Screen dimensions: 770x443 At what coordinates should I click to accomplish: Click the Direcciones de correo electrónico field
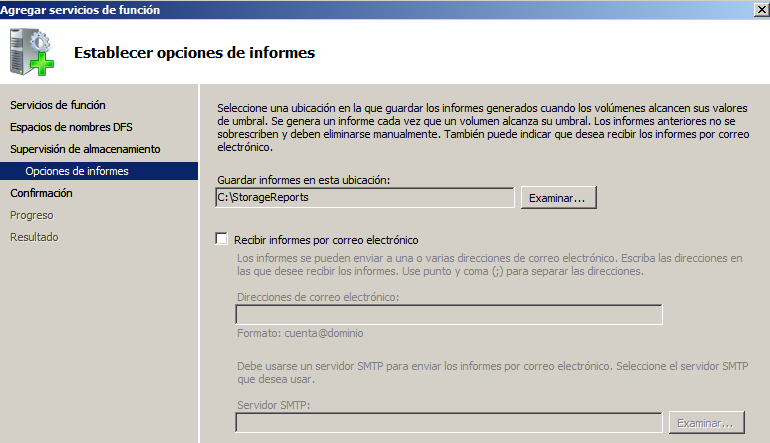point(449,314)
